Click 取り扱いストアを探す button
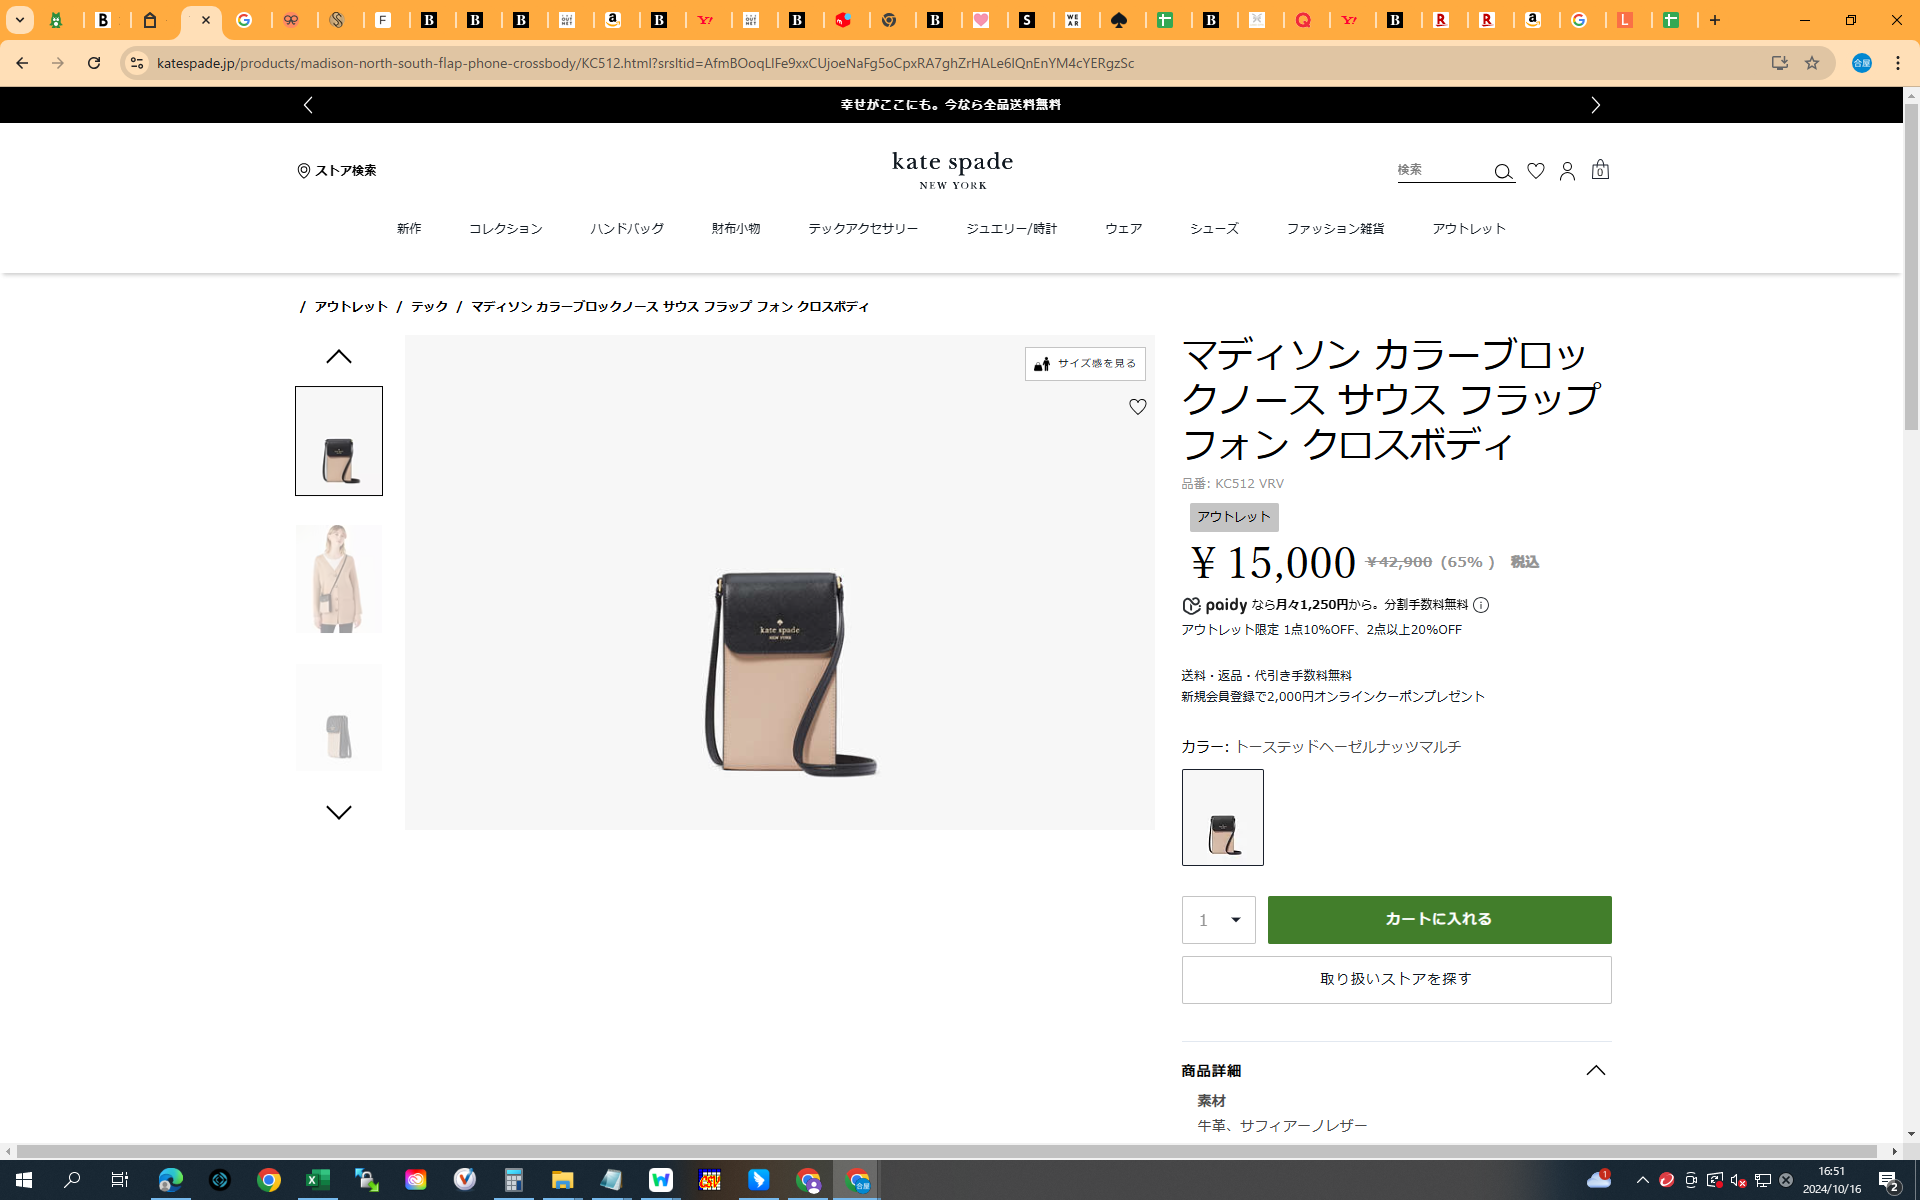This screenshot has width=1920, height=1200. pyautogui.click(x=1396, y=980)
